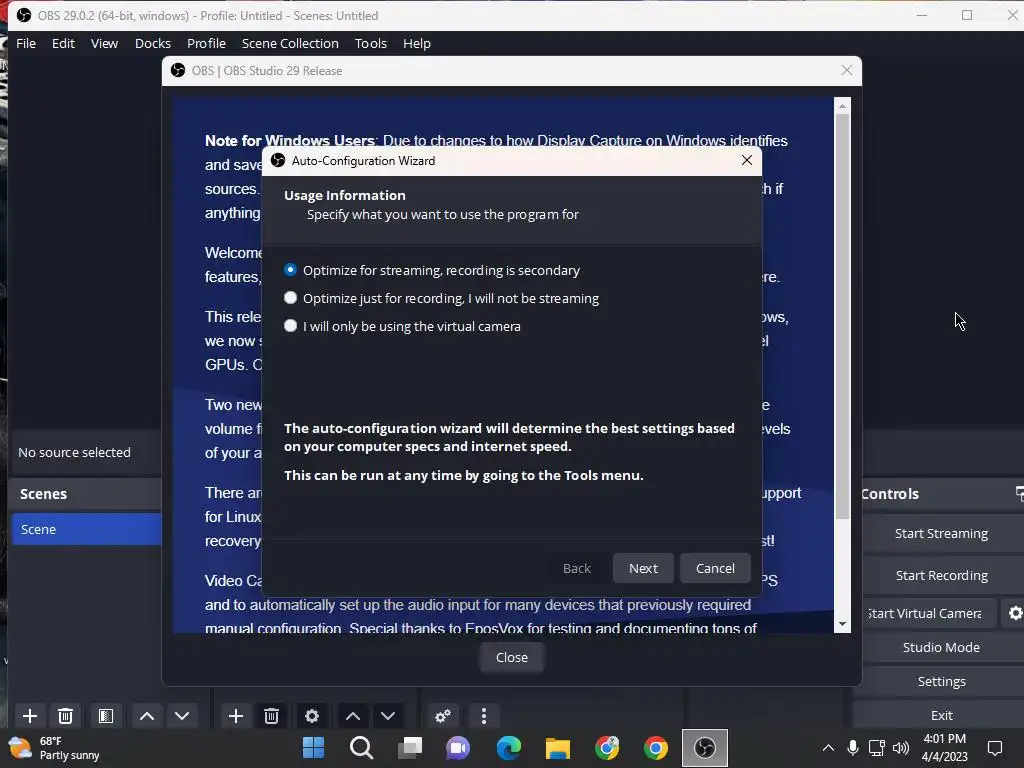Open Windows Start menu
The width and height of the screenshot is (1024, 768).
coord(313,748)
